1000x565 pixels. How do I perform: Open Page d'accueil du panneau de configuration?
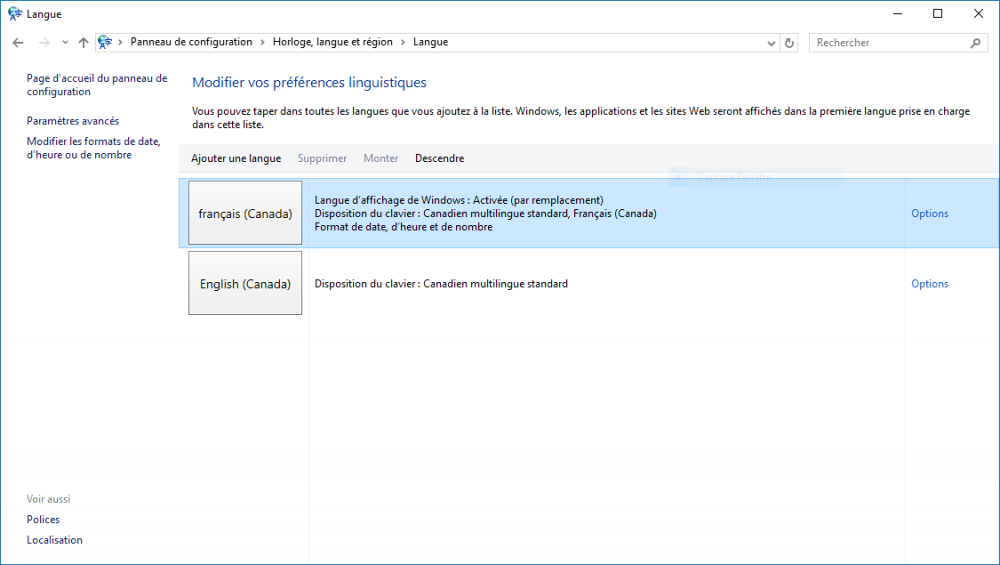[x=97, y=85]
